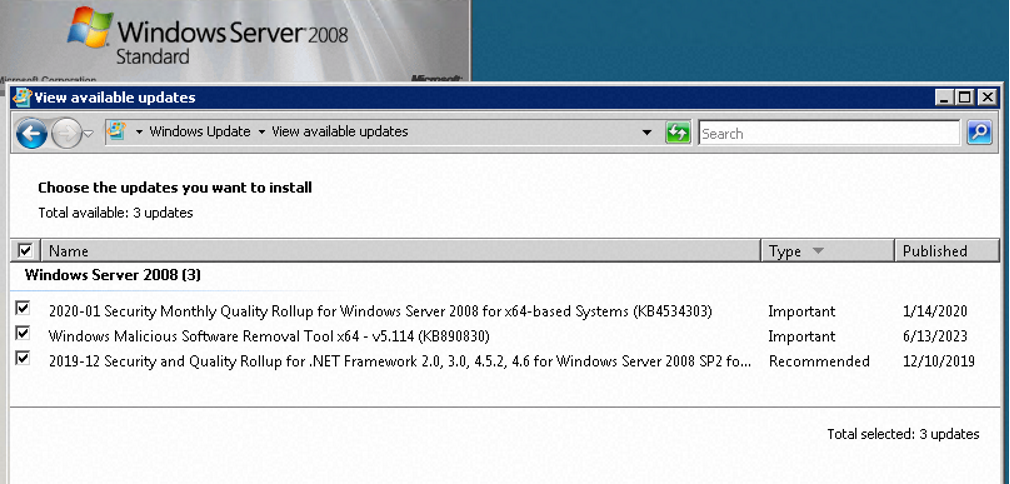
Task: Click the green Refresh button
Action: (678, 133)
